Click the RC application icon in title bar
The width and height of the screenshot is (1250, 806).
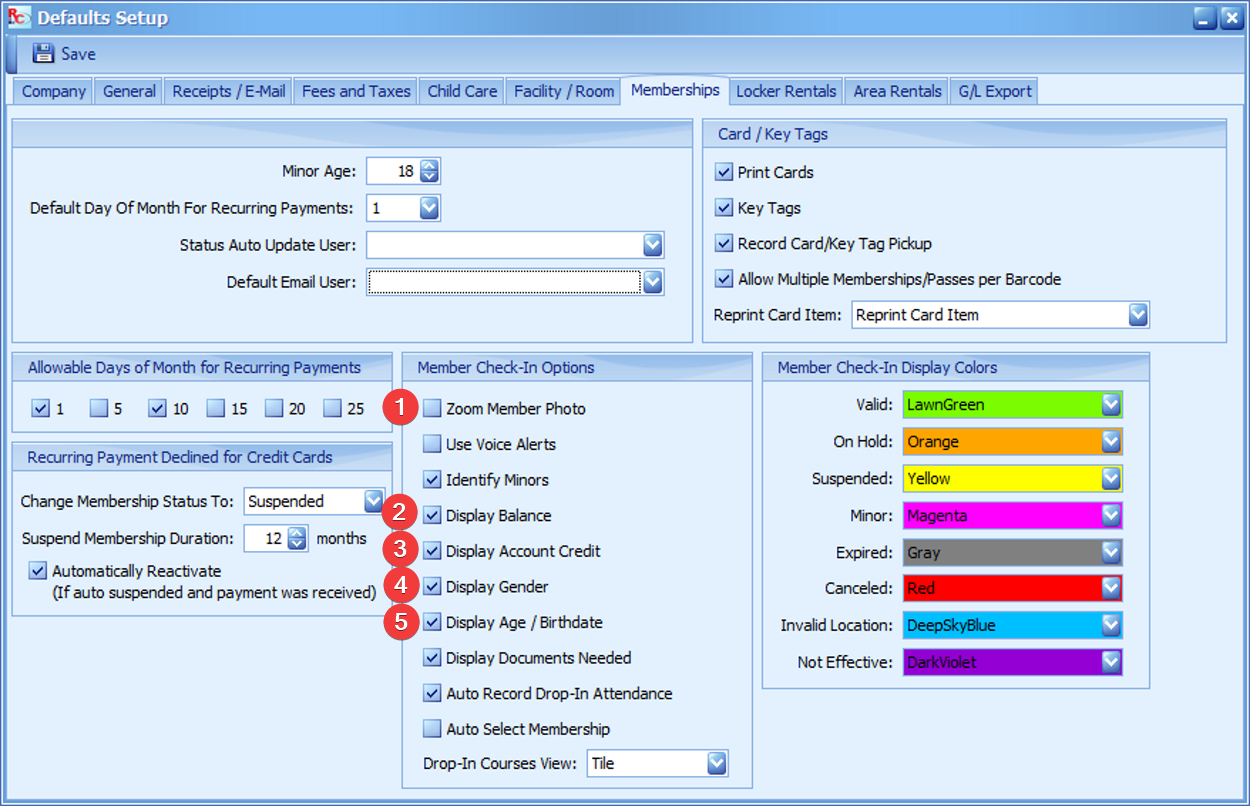pyautogui.click(x=19, y=17)
